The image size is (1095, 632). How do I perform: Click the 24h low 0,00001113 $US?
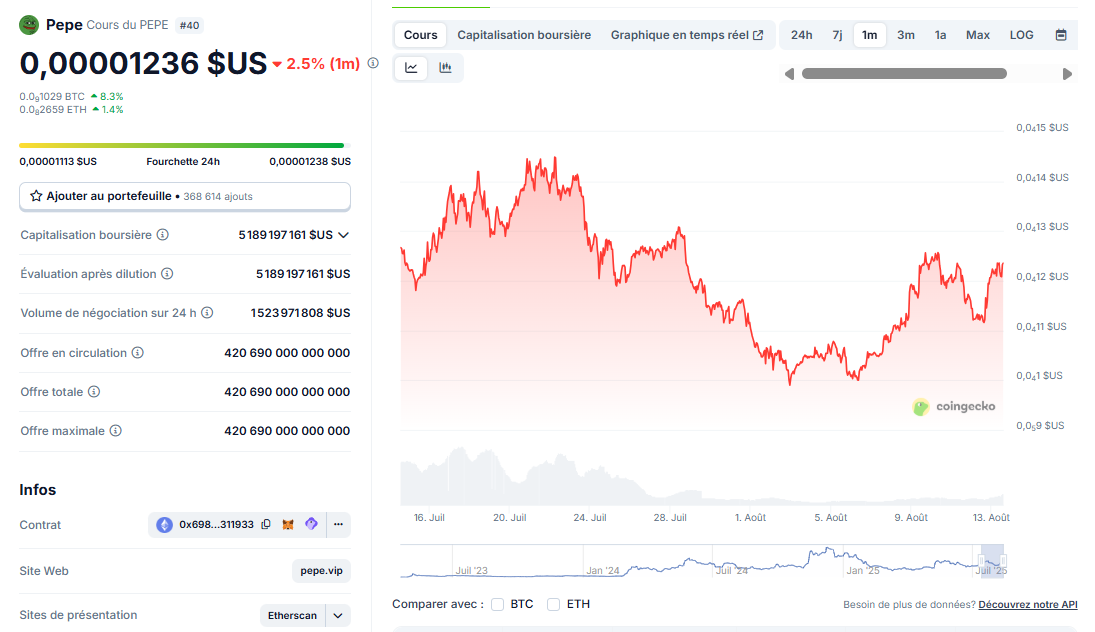(x=58, y=161)
